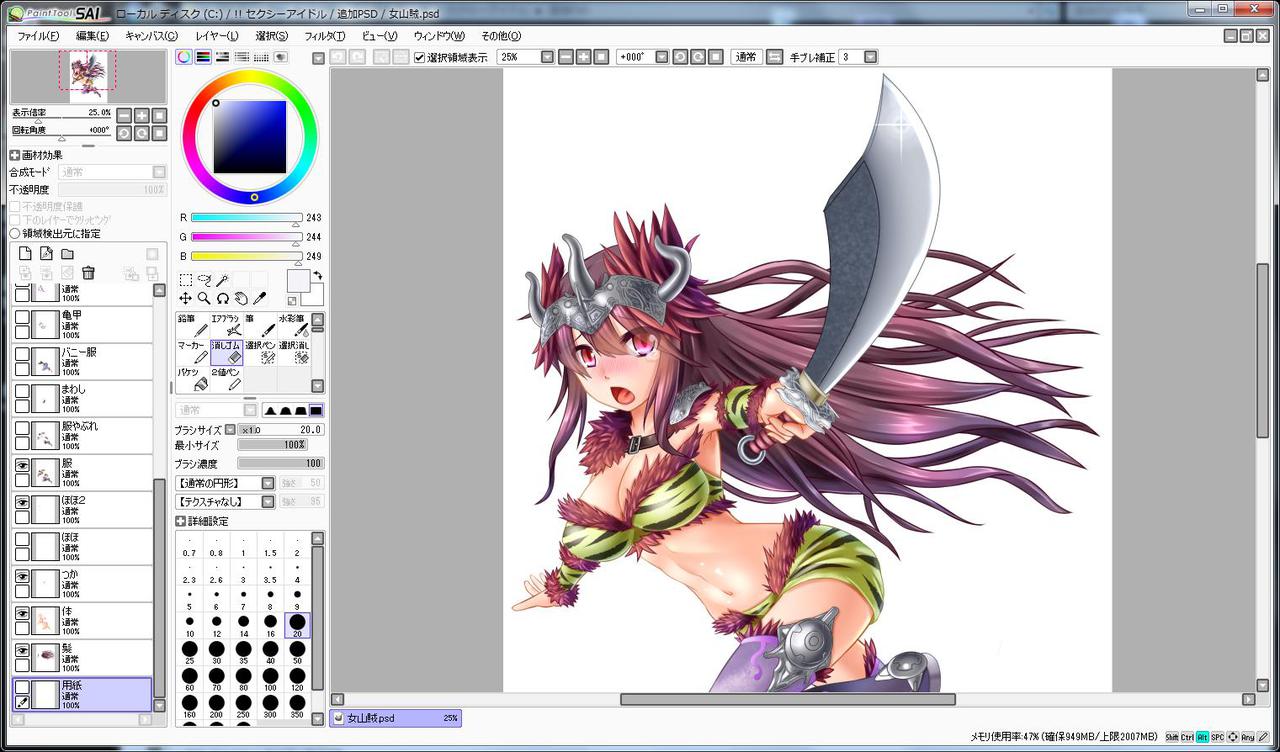Select the バケツ bucket fill tool

click(x=193, y=379)
